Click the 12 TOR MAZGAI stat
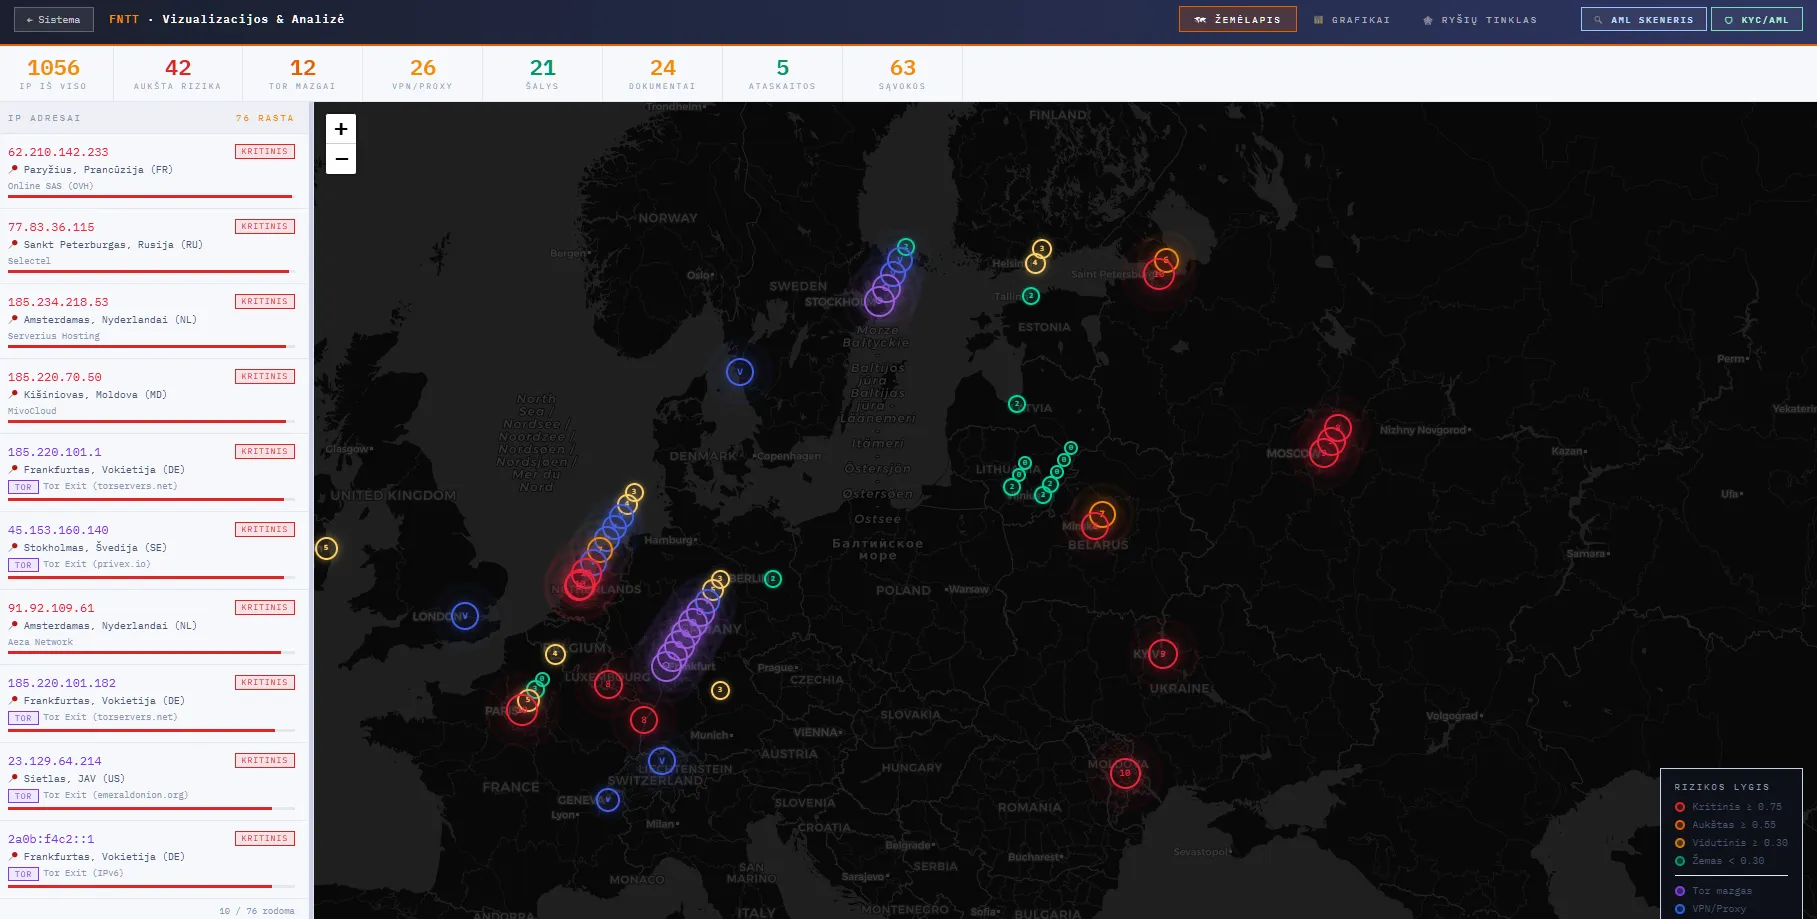 (x=303, y=74)
